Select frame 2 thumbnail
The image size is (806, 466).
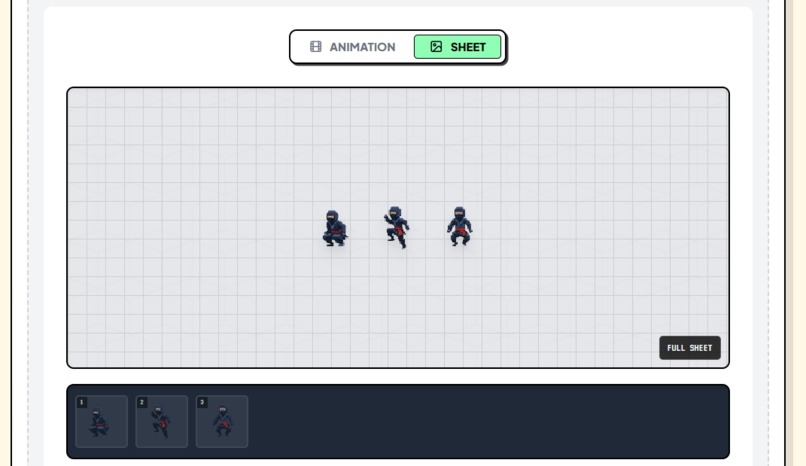pos(161,421)
